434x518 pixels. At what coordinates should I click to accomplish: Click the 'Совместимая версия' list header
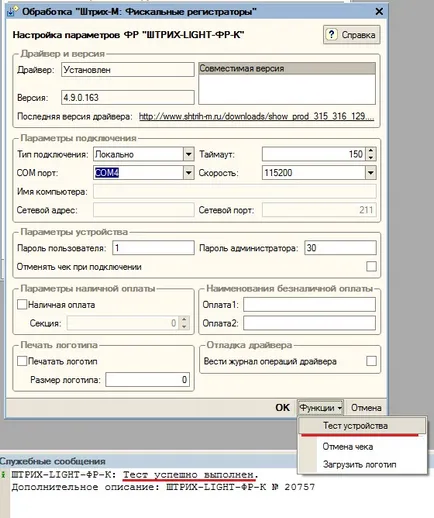[287, 68]
